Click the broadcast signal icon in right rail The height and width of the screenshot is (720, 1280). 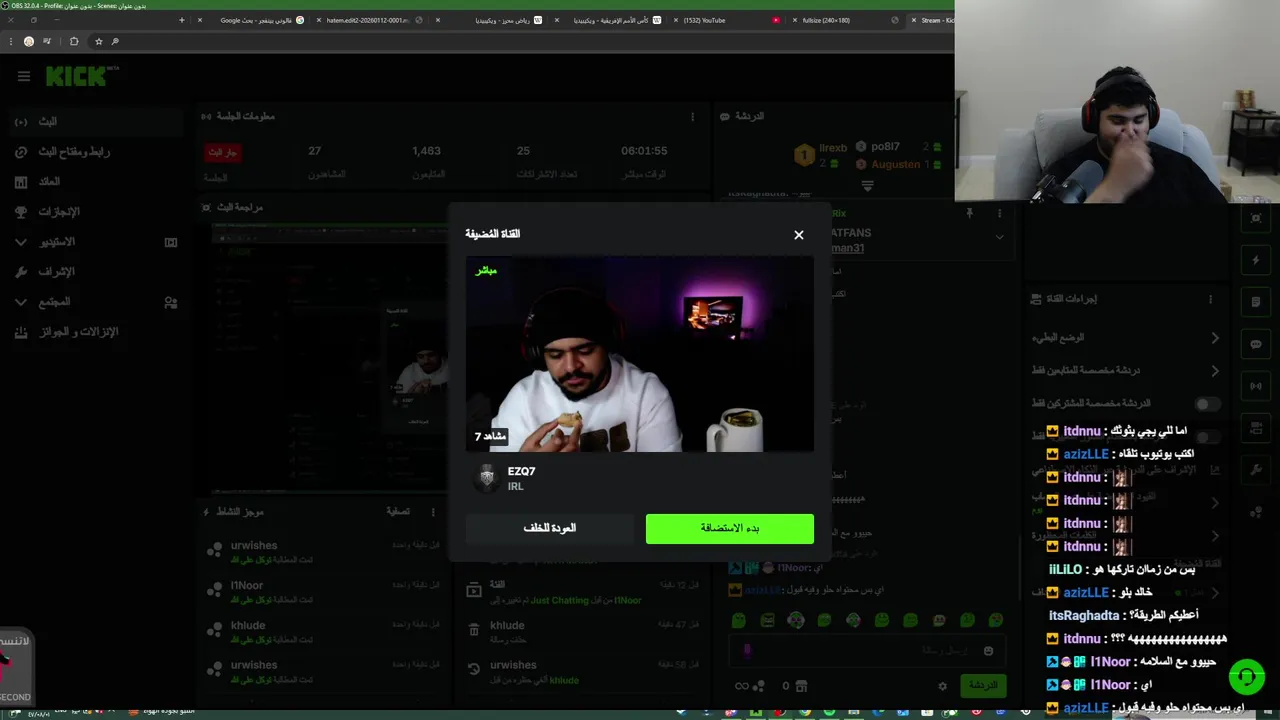pos(1256,386)
